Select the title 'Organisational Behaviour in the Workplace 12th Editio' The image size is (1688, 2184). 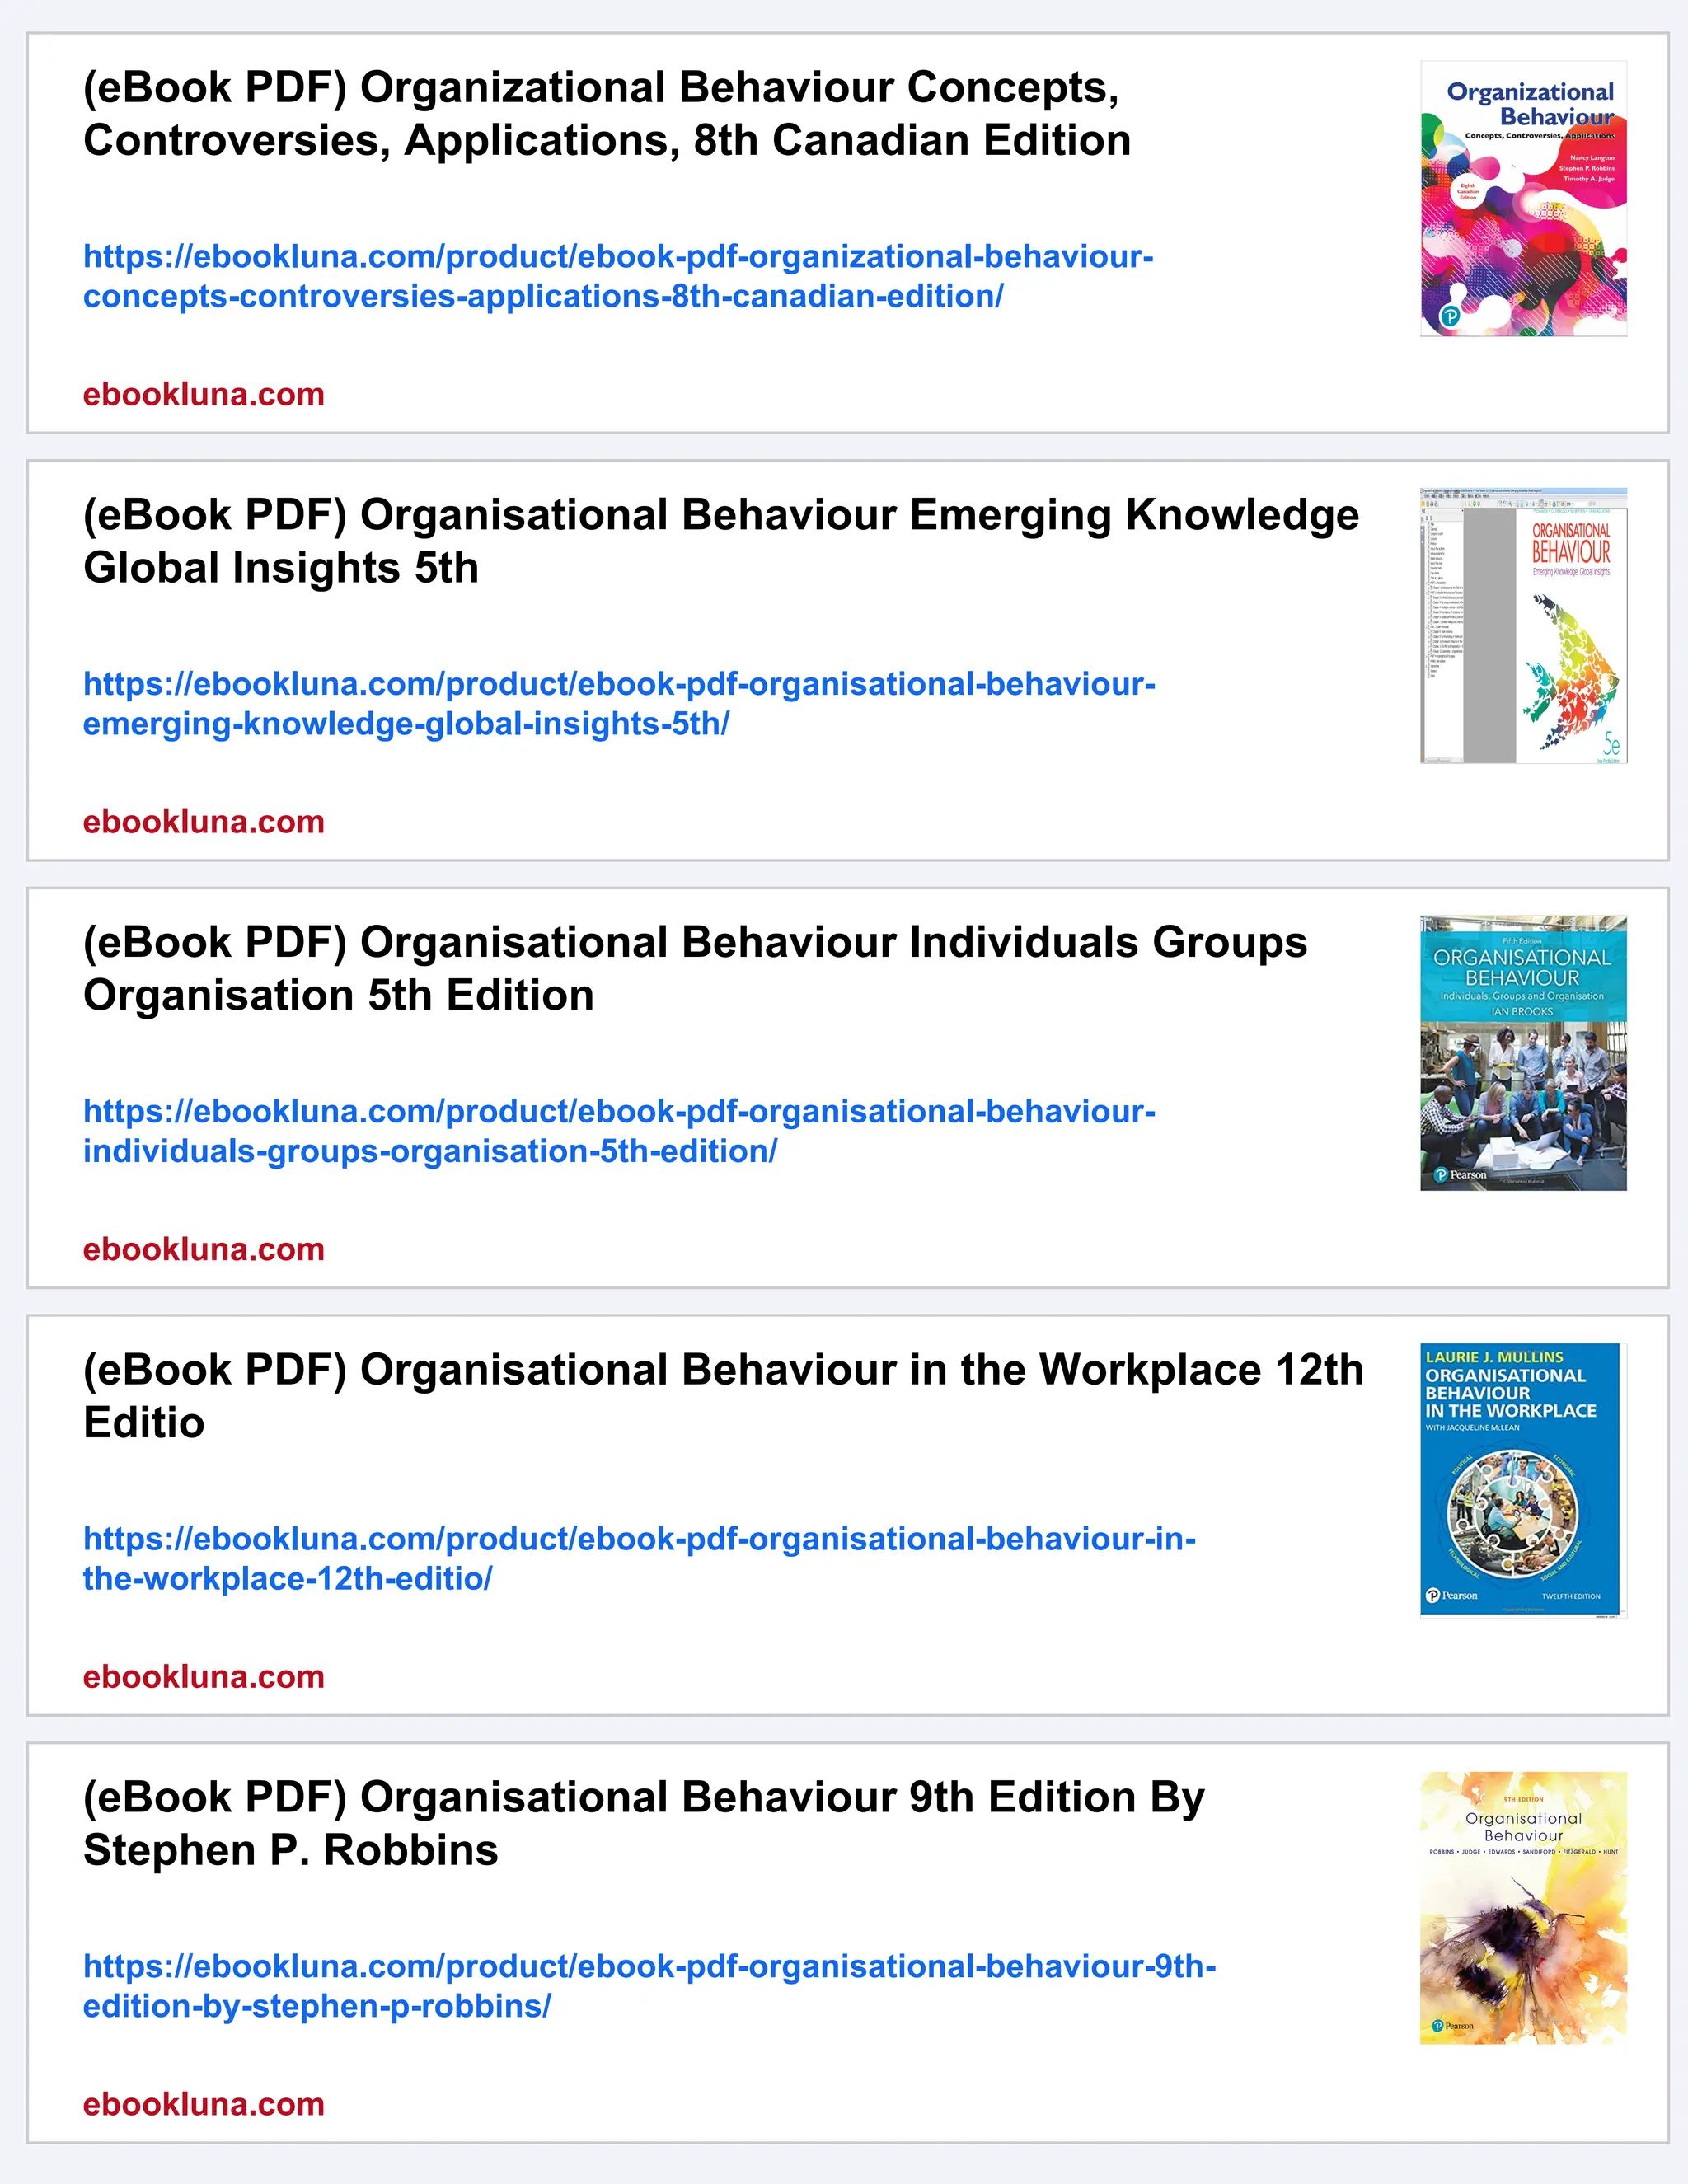coord(723,1396)
